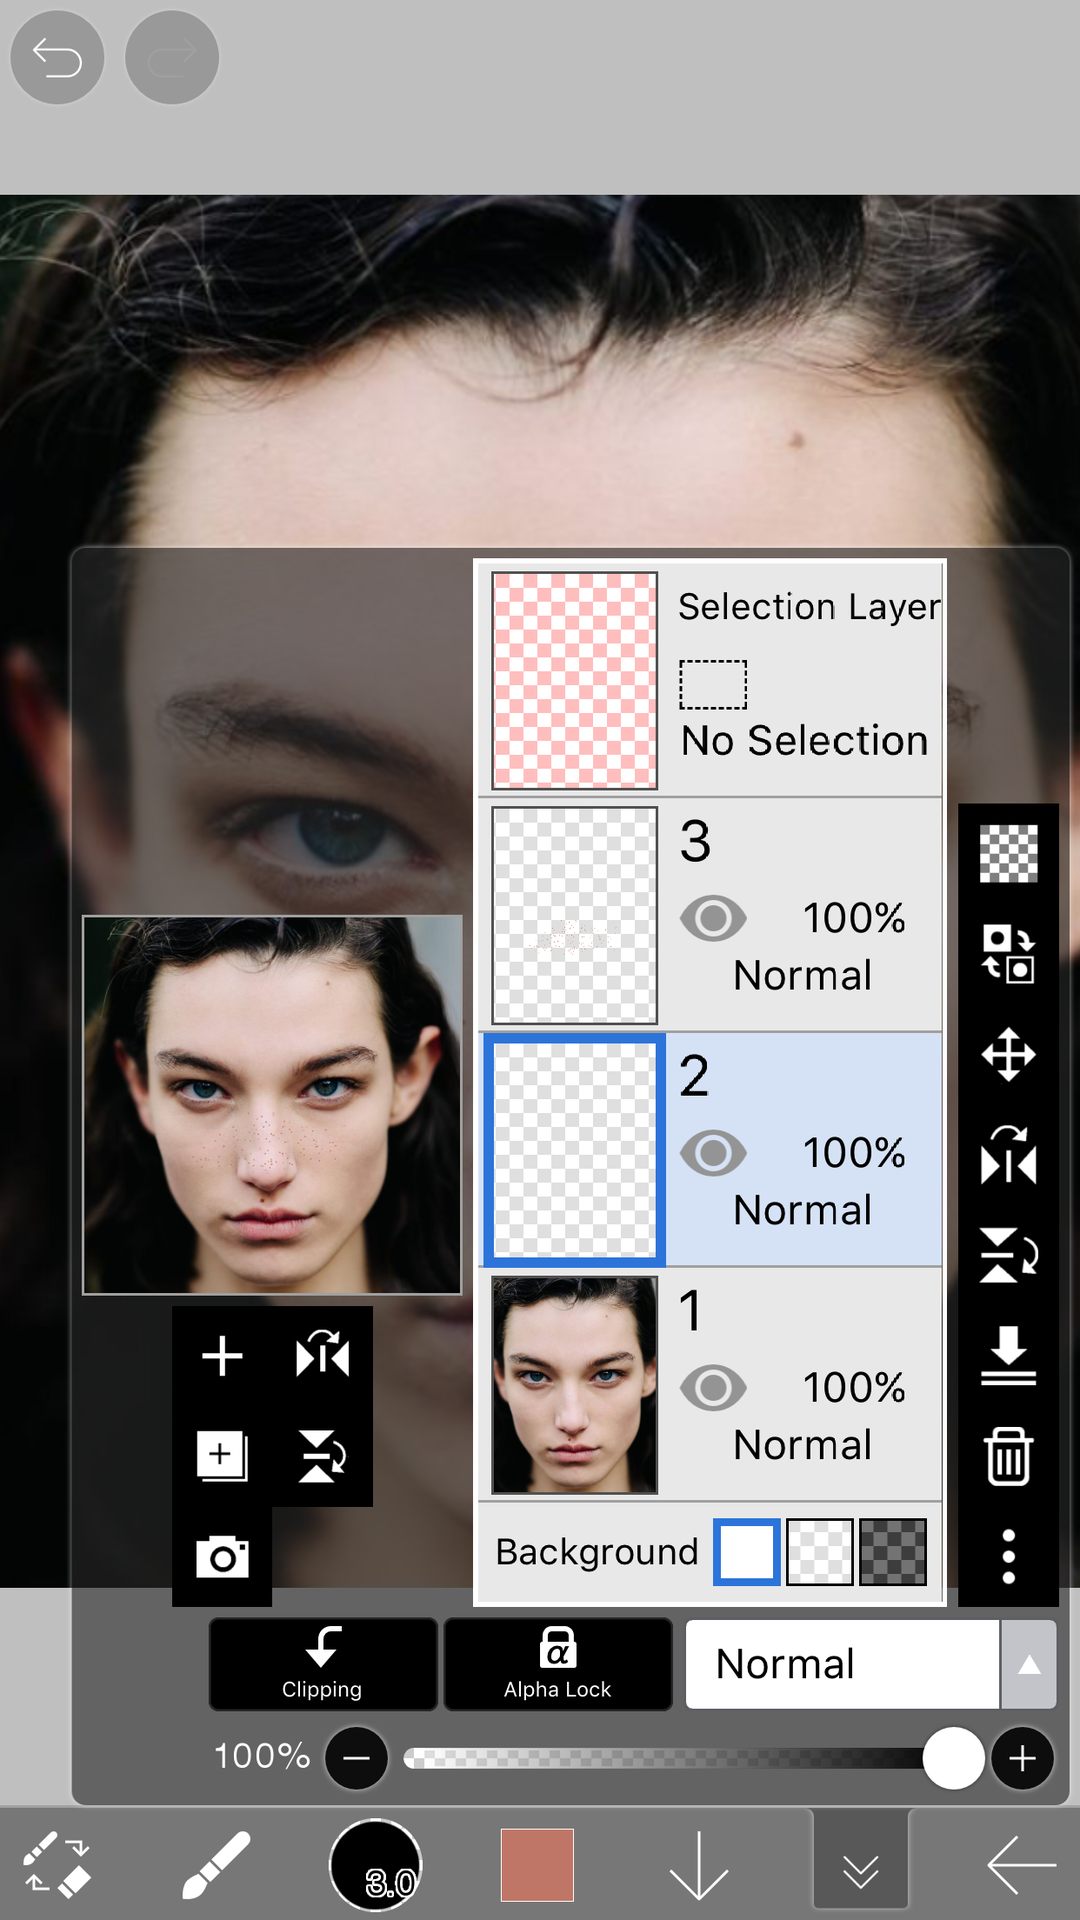The image size is (1080, 1920).
Task: Decrease opacity with minus button
Action: coord(357,1758)
